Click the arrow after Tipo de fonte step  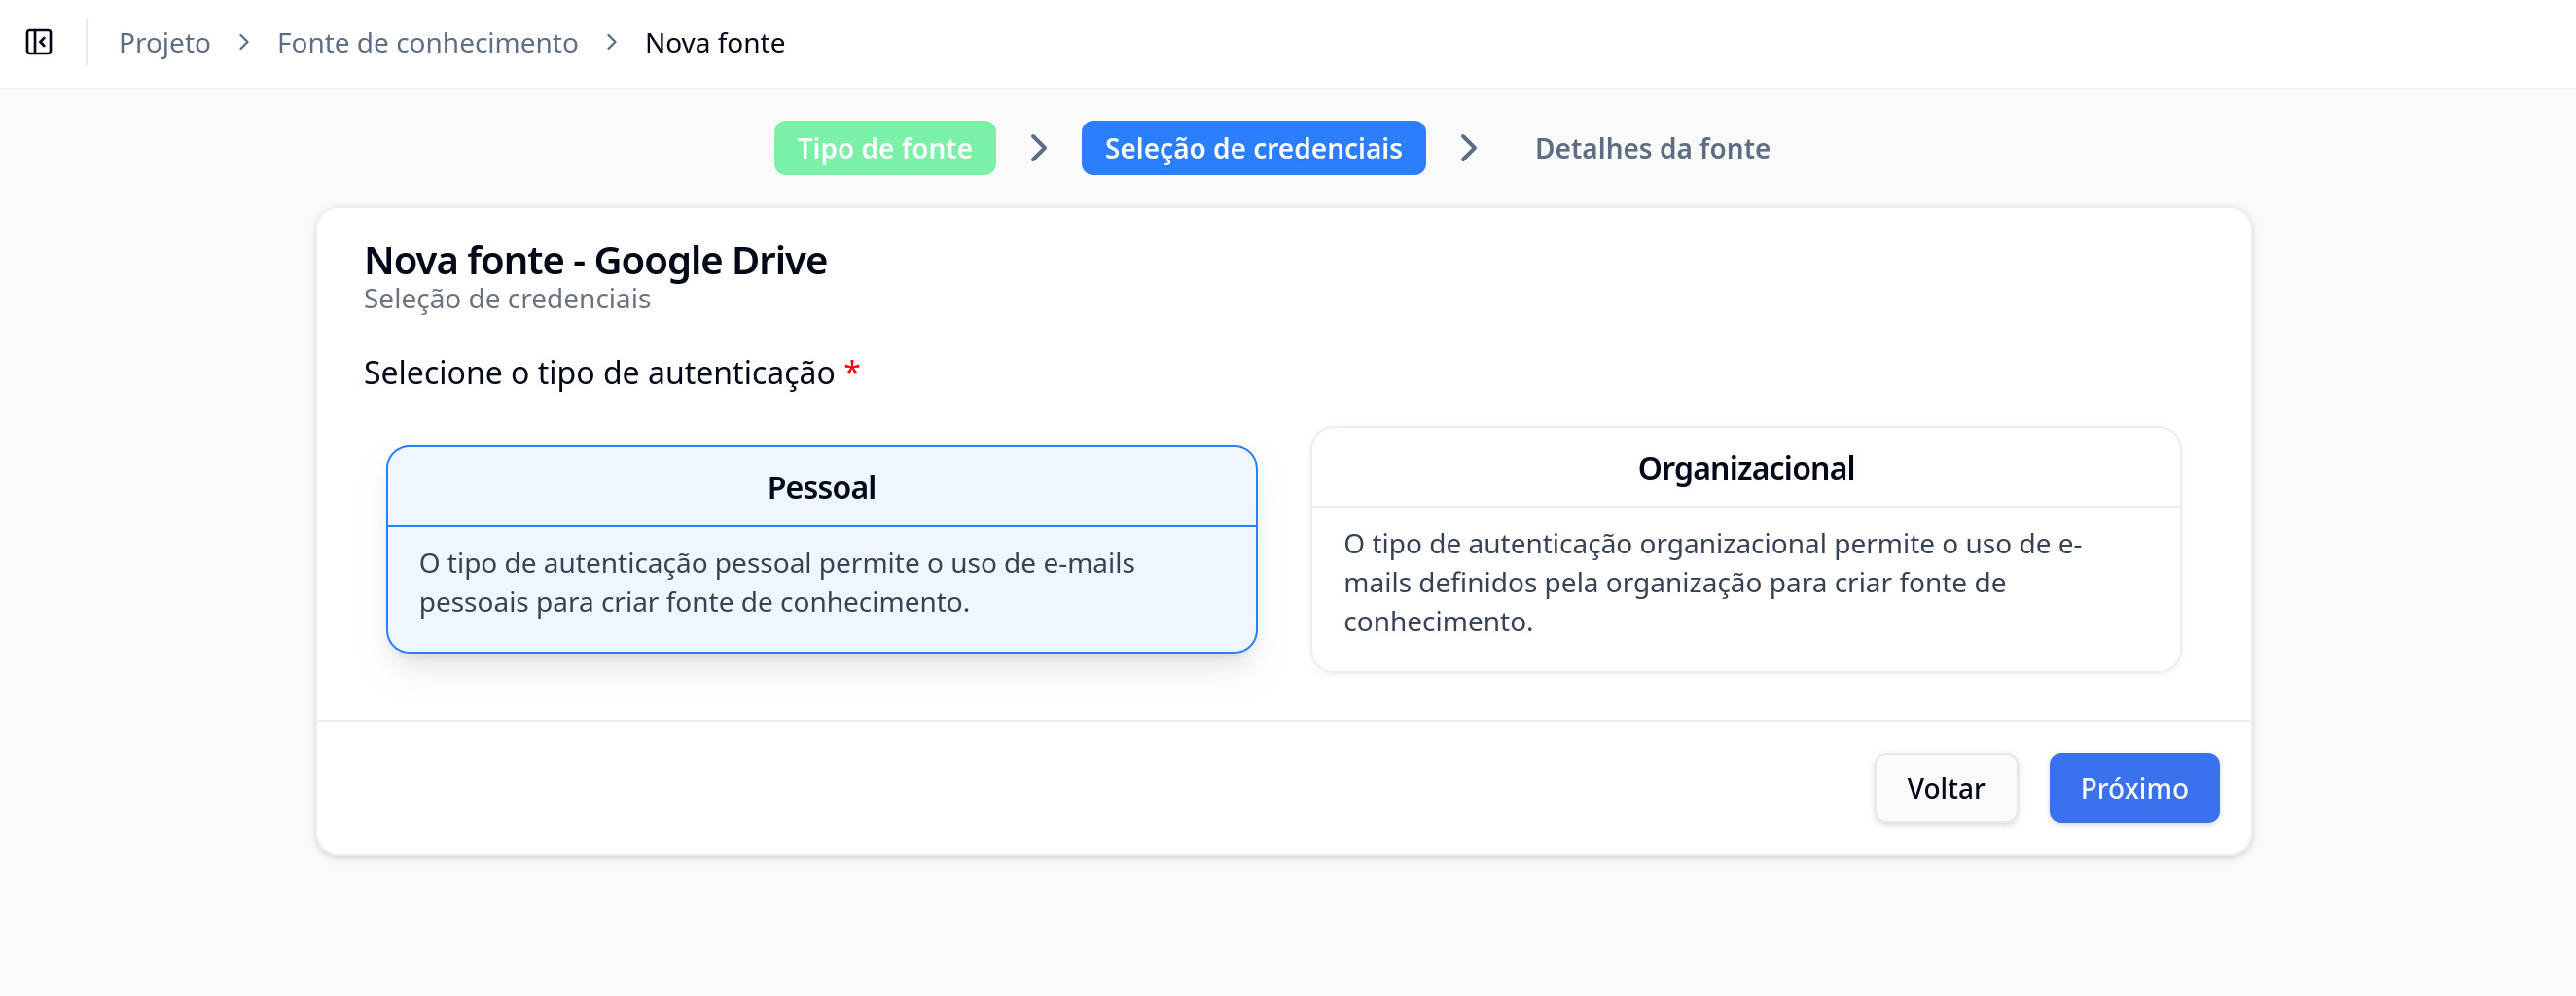[x=1038, y=148]
